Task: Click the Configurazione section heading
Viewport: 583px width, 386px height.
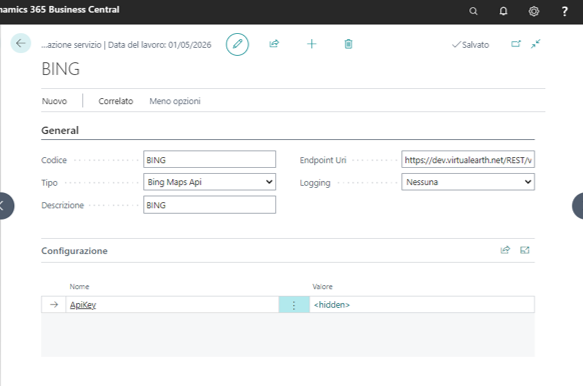Action: [x=74, y=251]
